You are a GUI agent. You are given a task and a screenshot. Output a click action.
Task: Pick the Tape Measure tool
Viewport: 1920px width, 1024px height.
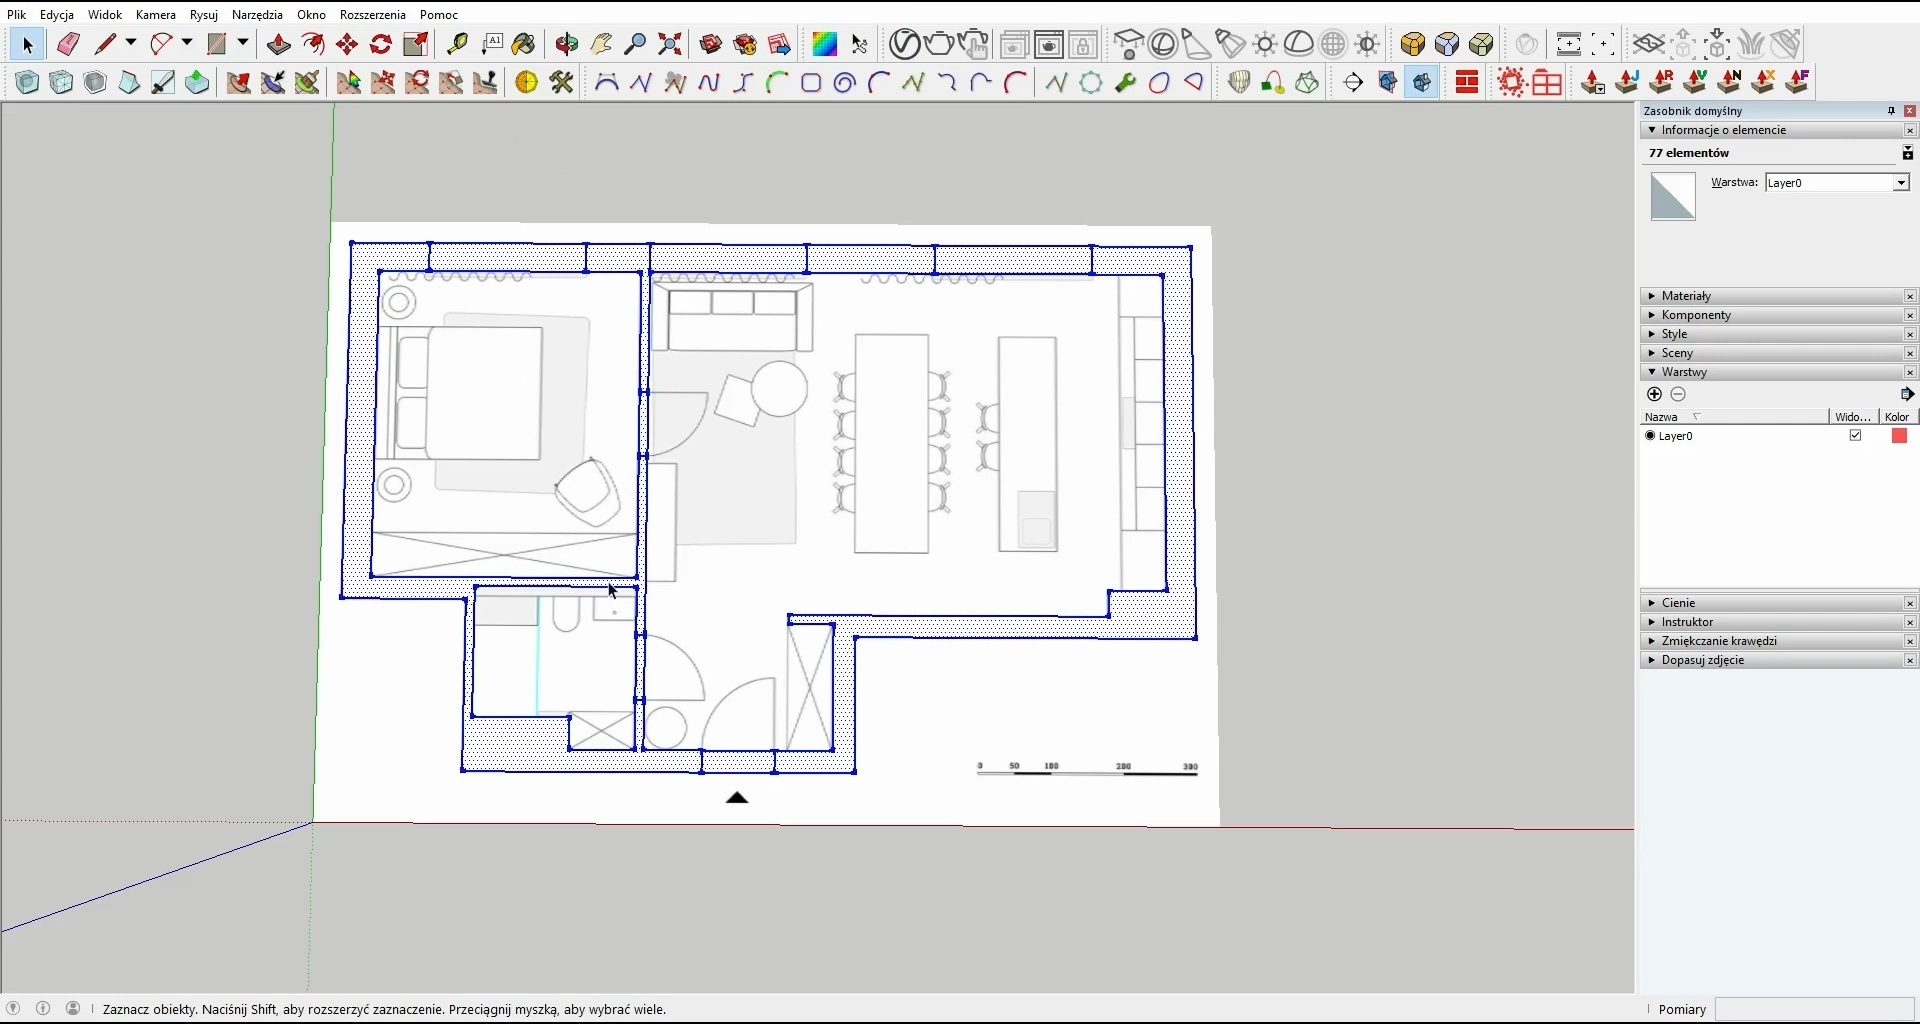(x=457, y=44)
